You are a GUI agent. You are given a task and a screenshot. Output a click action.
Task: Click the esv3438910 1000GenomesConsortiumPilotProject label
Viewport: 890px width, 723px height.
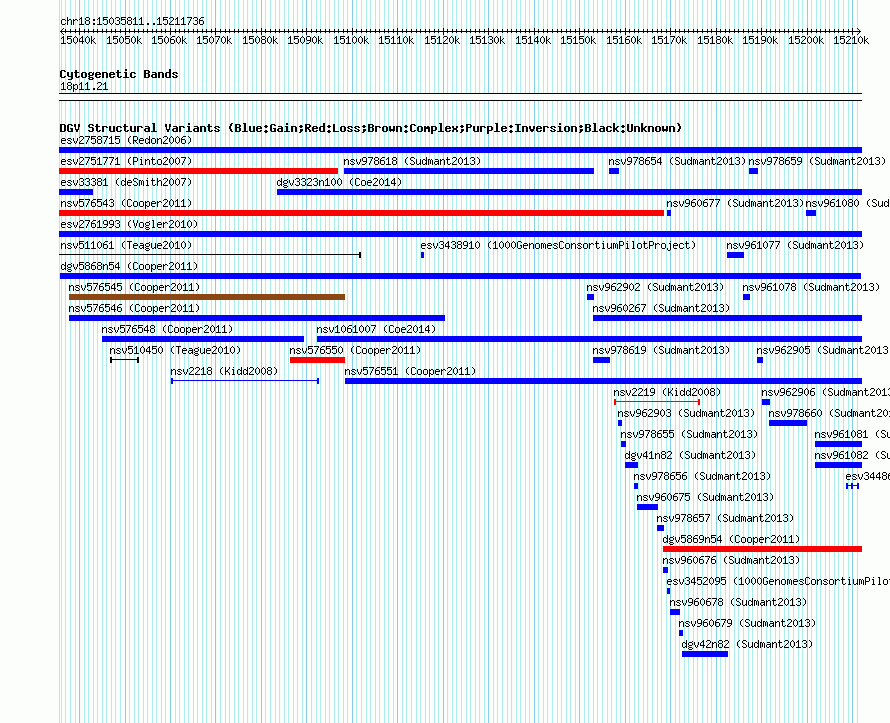(558, 245)
